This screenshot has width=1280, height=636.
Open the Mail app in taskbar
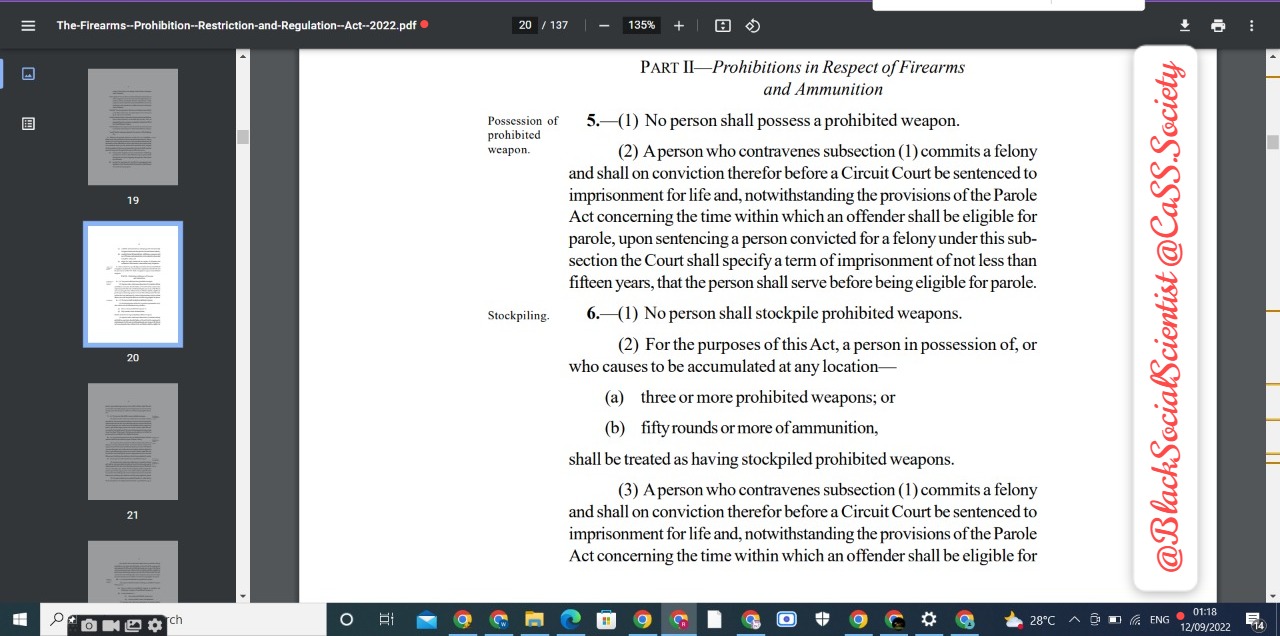click(x=427, y=620)
